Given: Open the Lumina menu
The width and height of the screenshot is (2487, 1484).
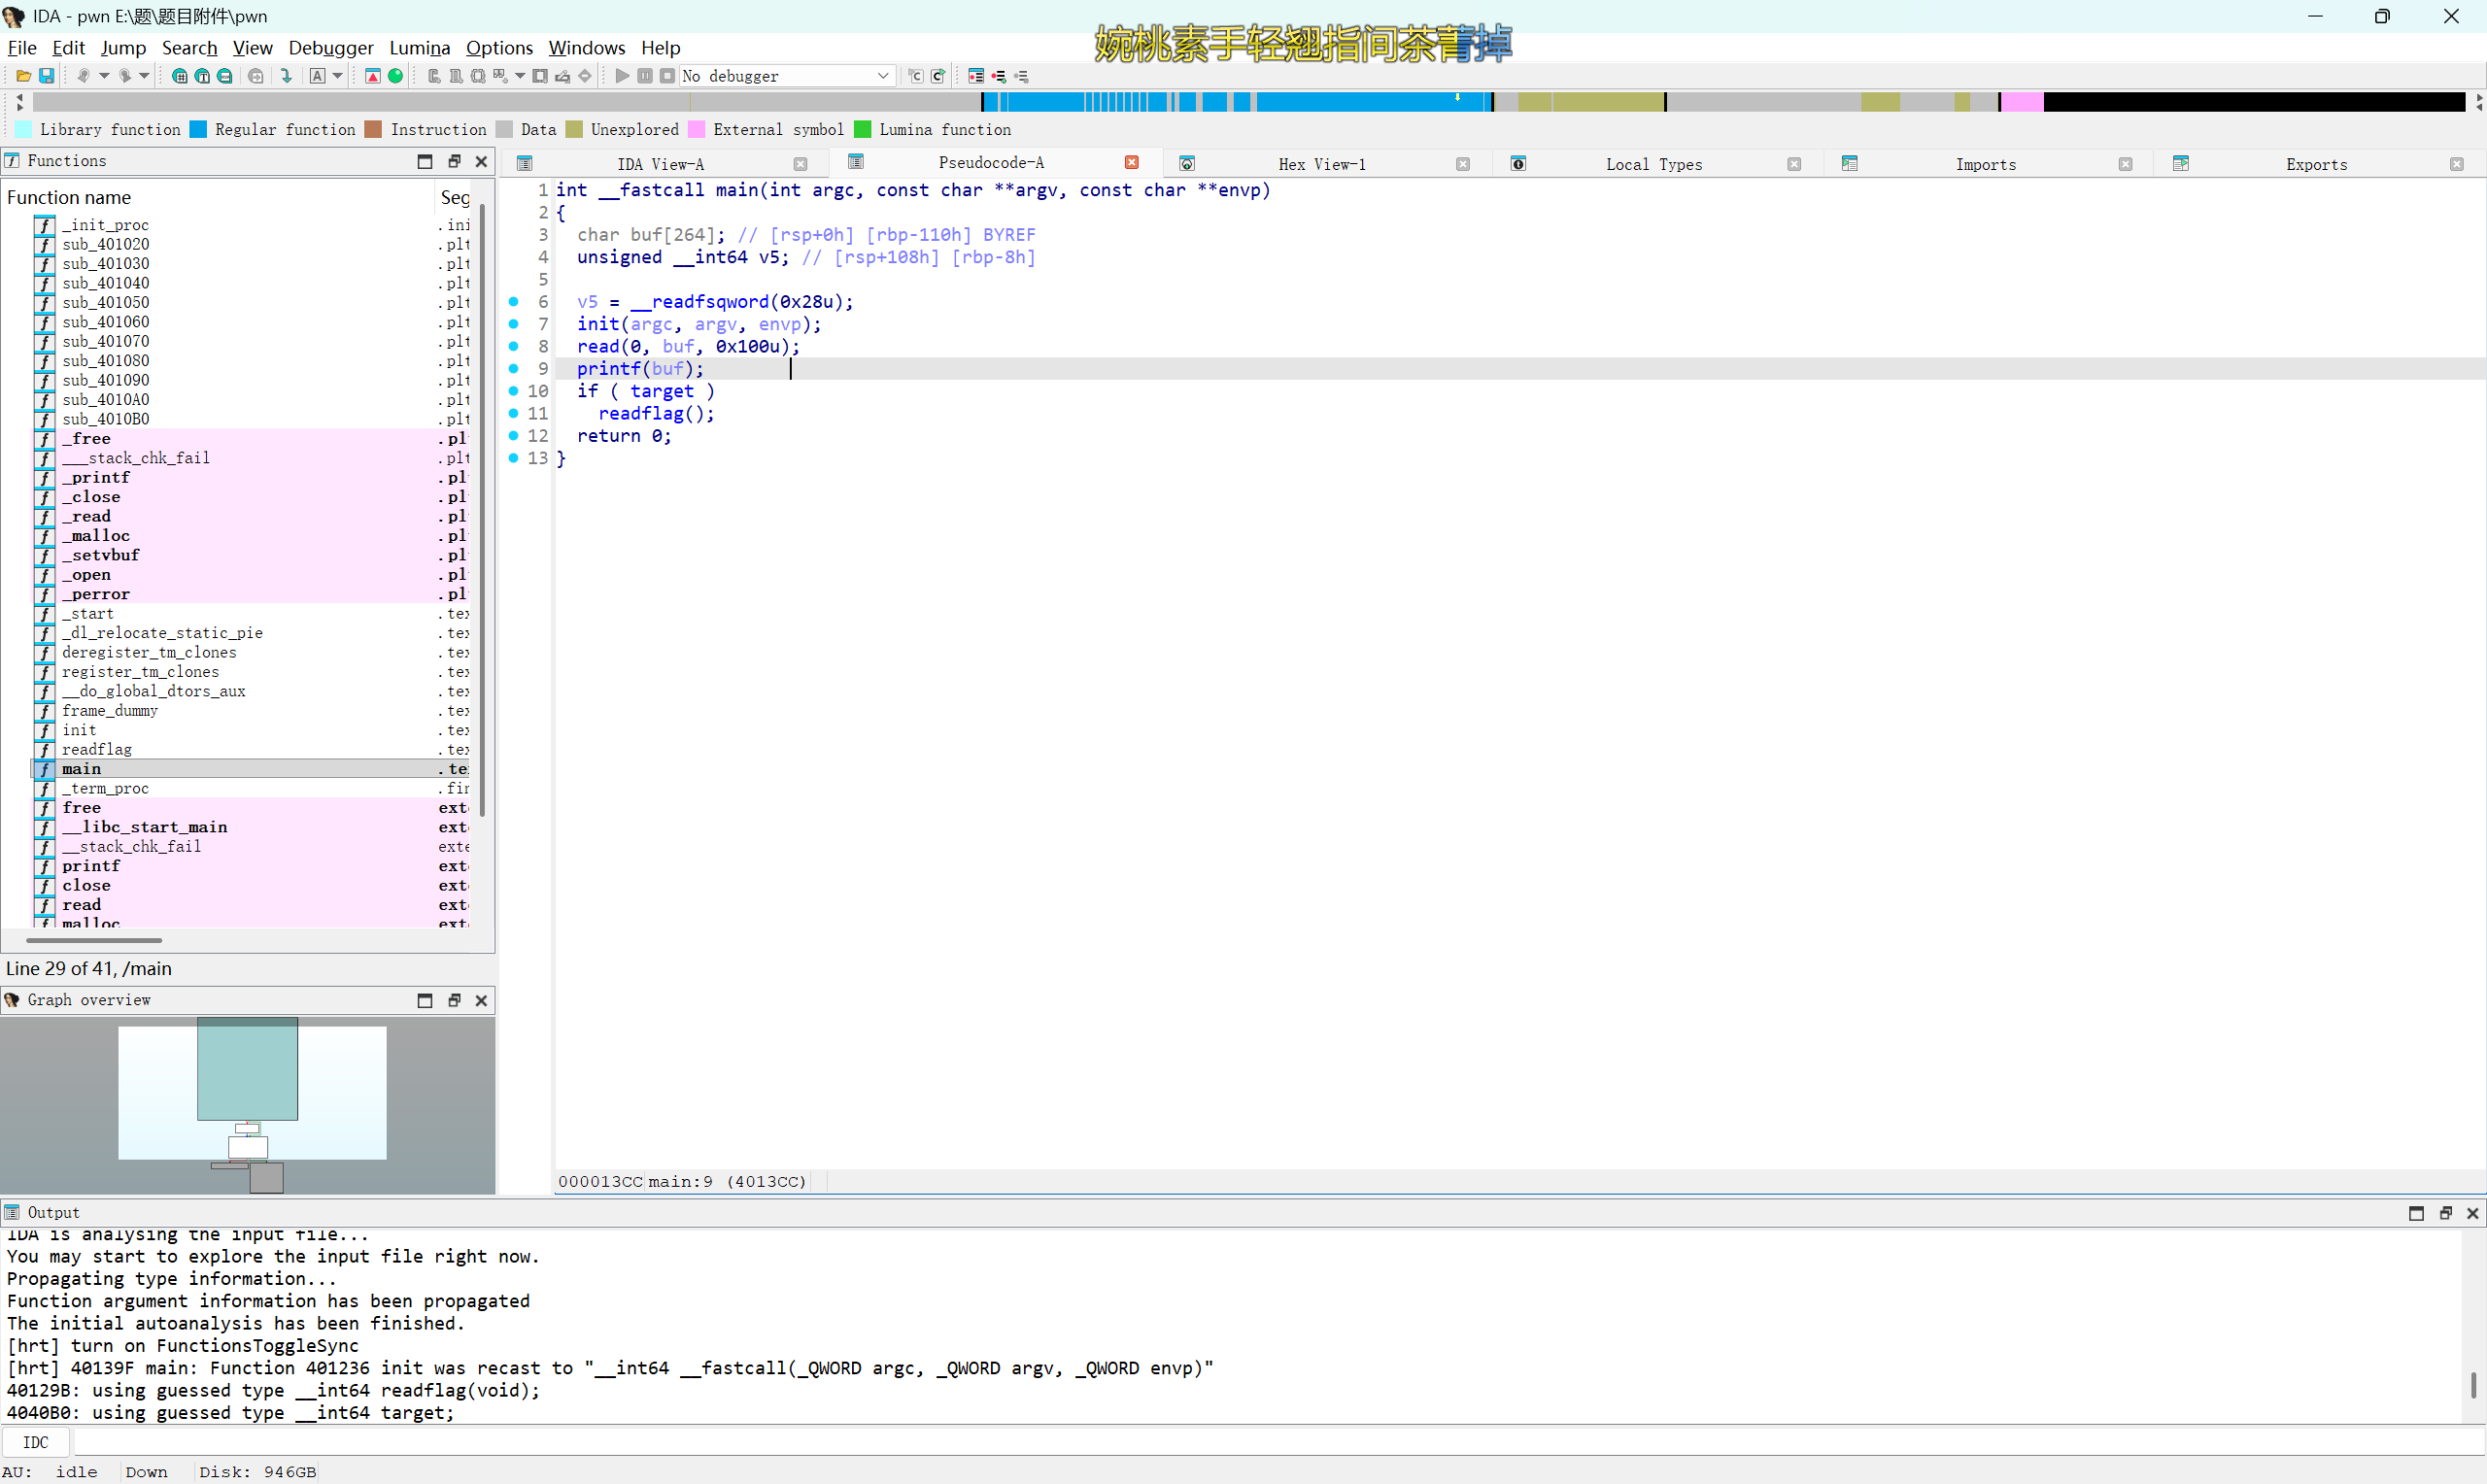Looking at the screenshot, I should [419, 47].
